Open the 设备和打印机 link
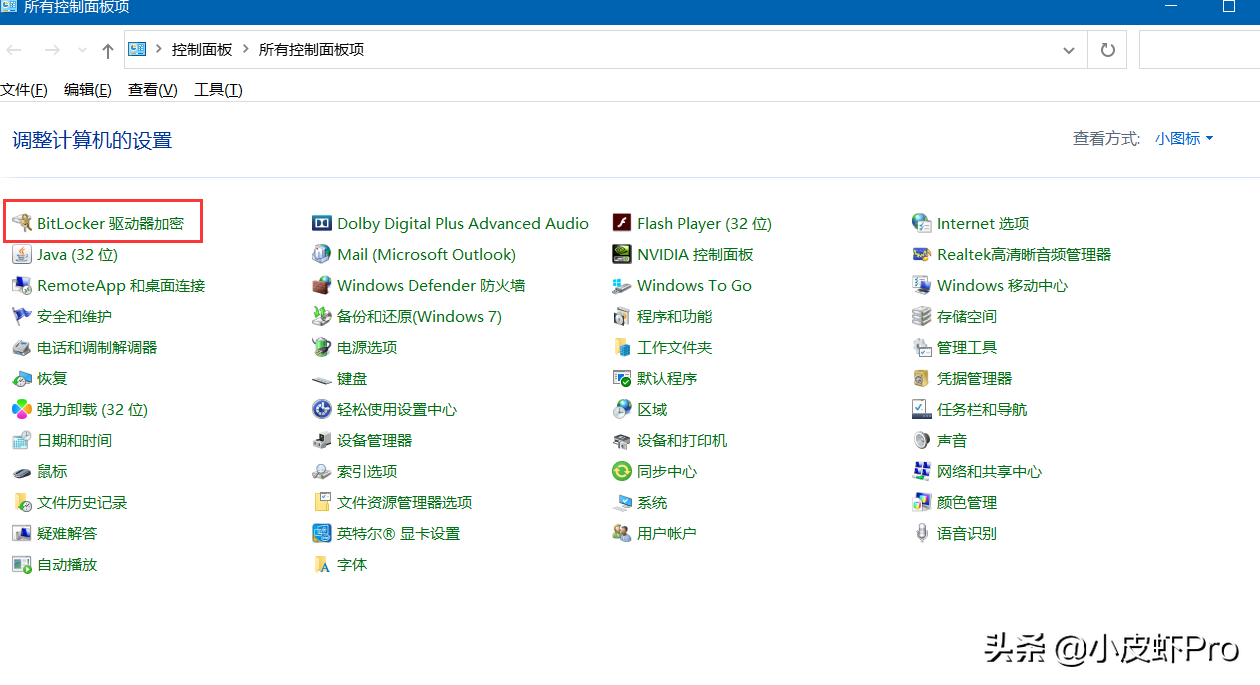The width and height of the screenshot is (1260, 685). (682, 440)
